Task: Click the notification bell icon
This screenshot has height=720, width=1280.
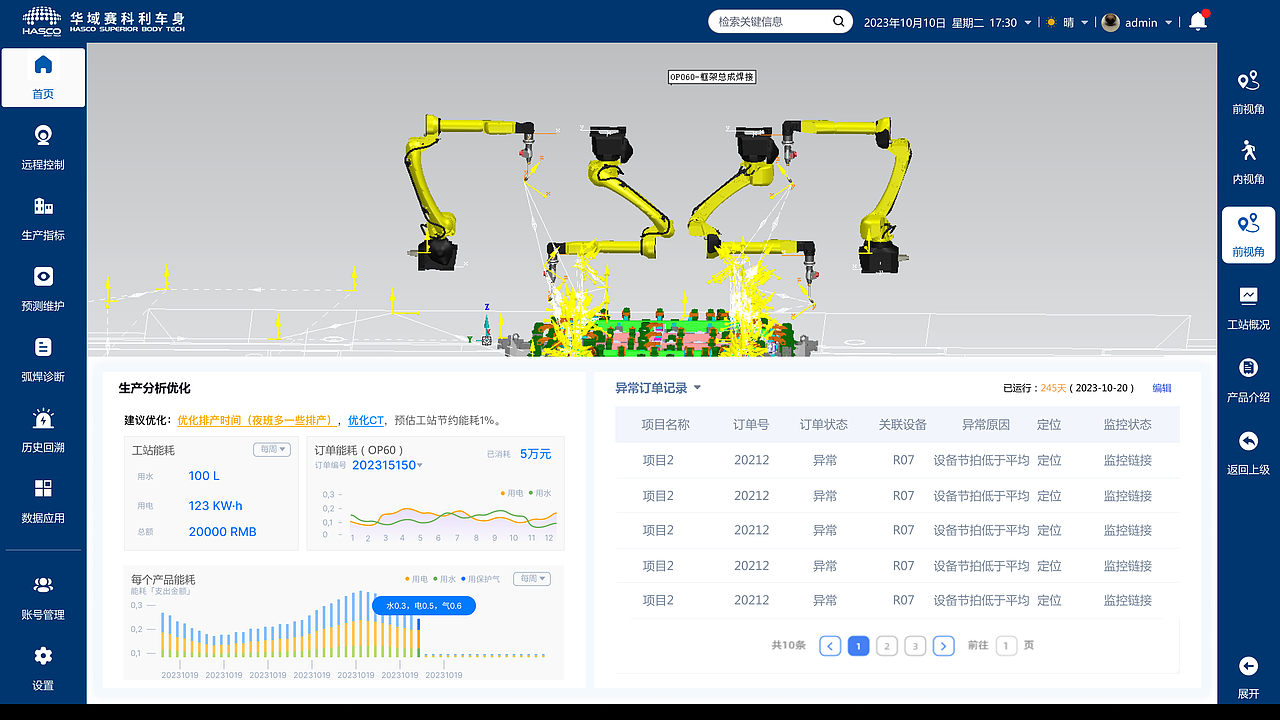Action: click(x=1198, y=22)
